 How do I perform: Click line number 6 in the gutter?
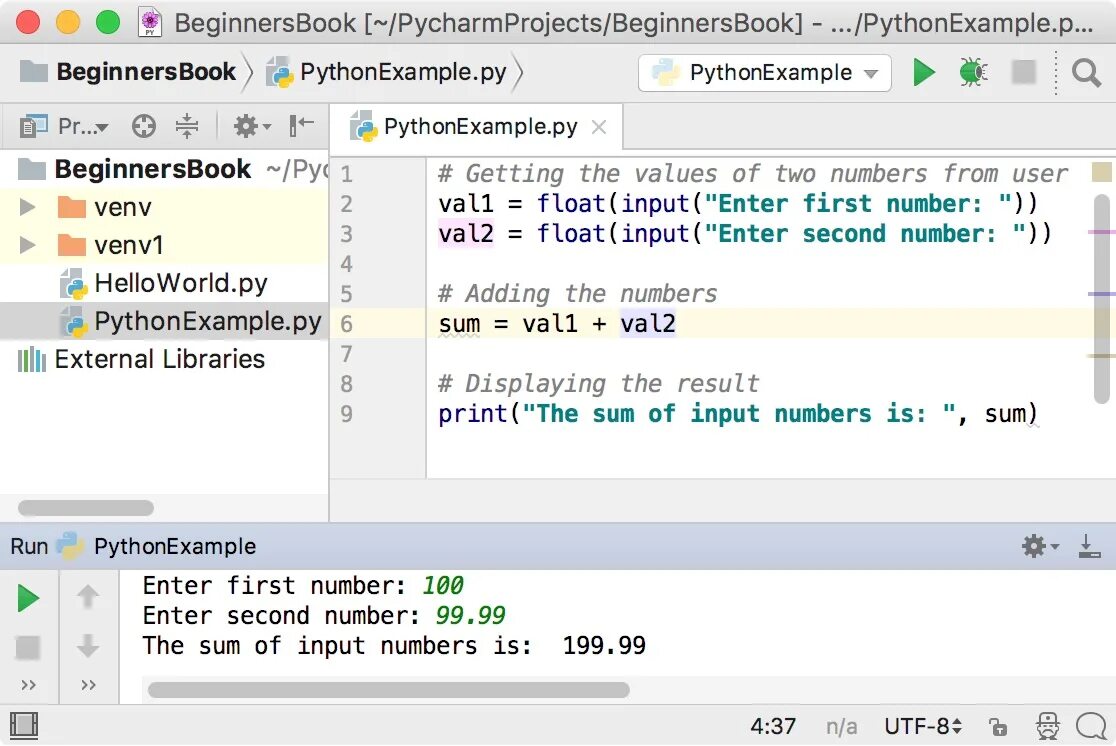[347, 324]
